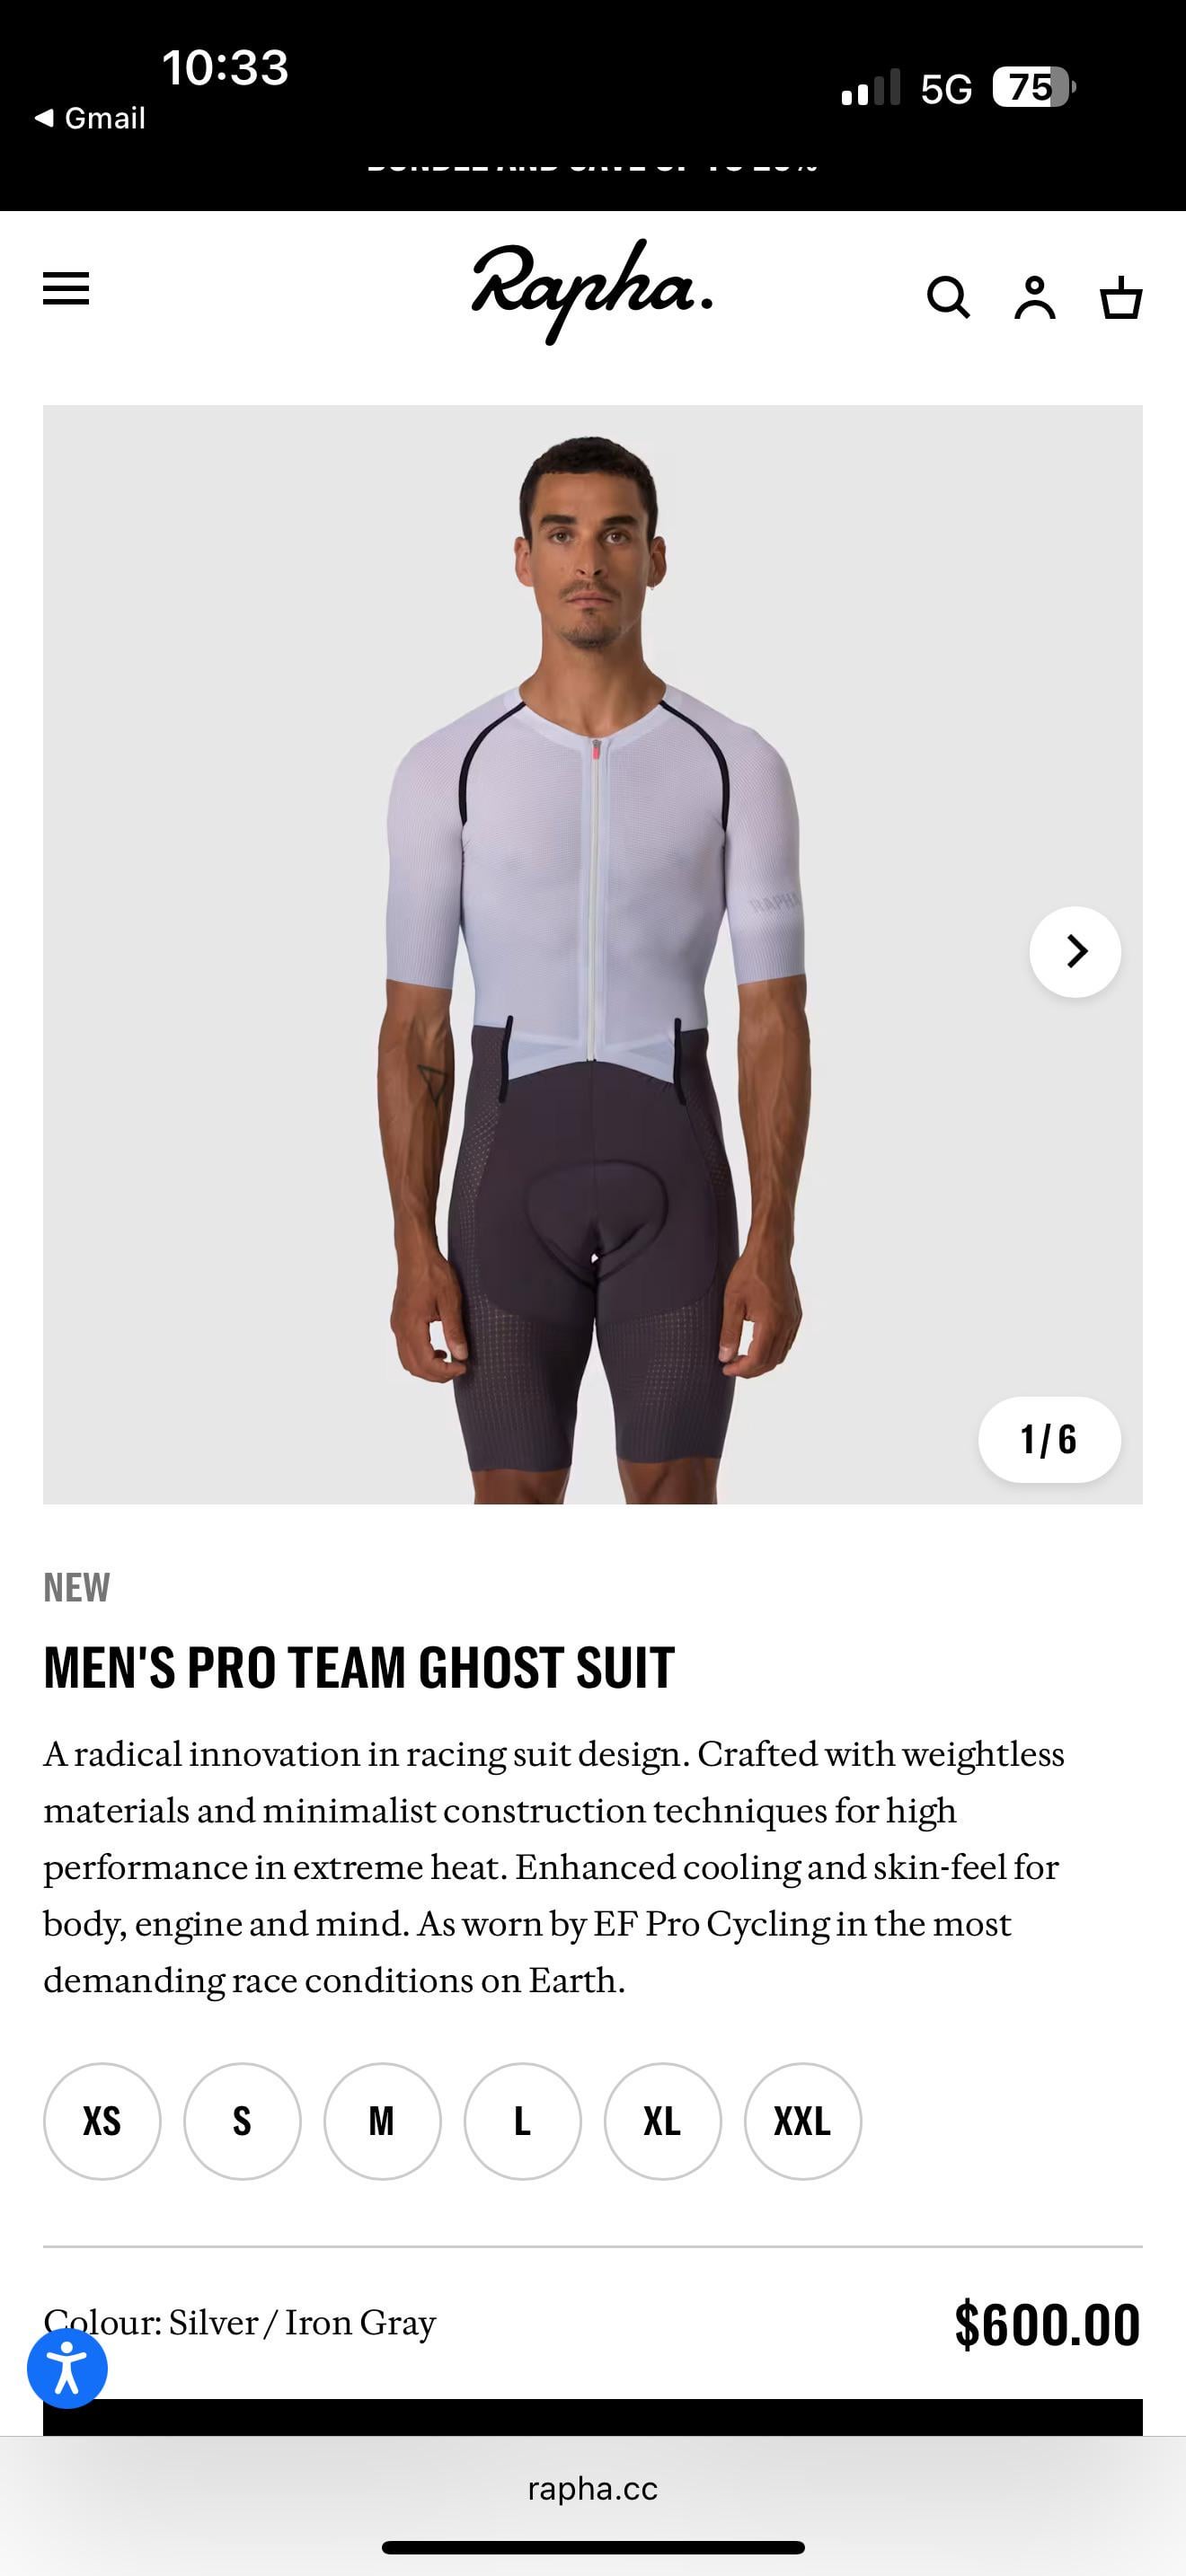Tap the bundle and save promo banner
Screen dimensions: 1186x2576
point(592,166)
